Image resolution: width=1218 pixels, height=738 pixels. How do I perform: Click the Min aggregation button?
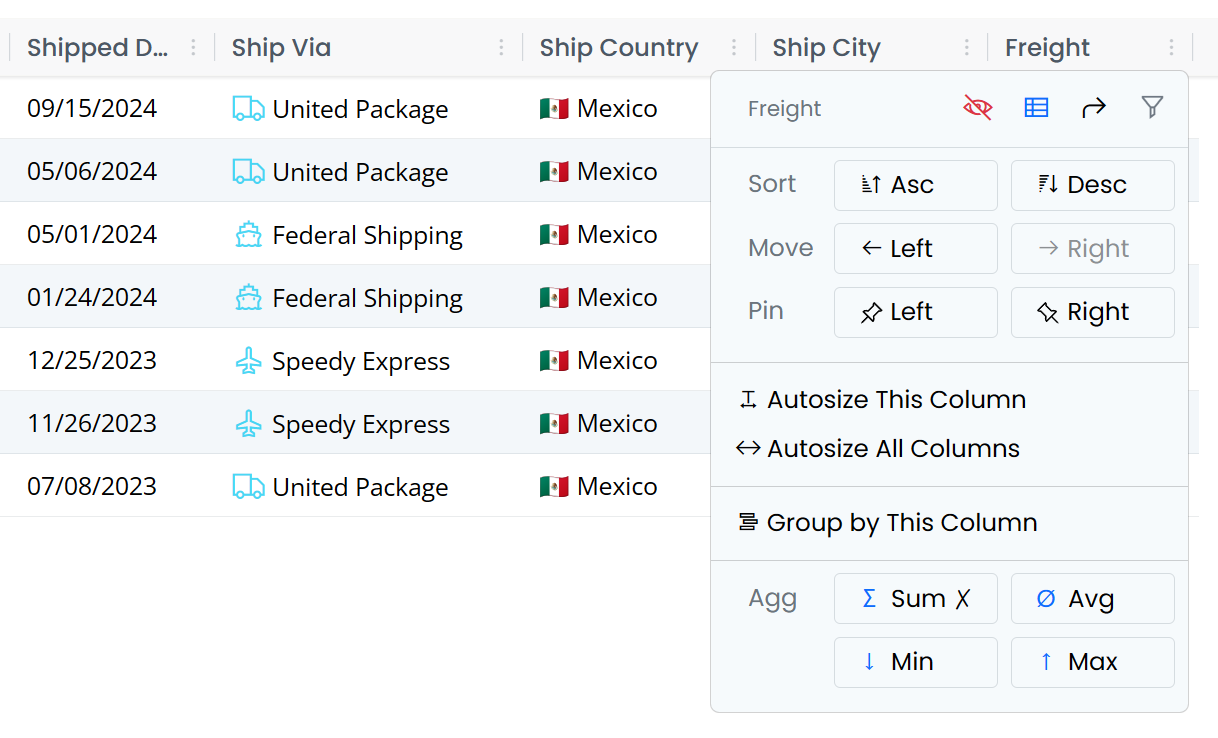(915, 662)
